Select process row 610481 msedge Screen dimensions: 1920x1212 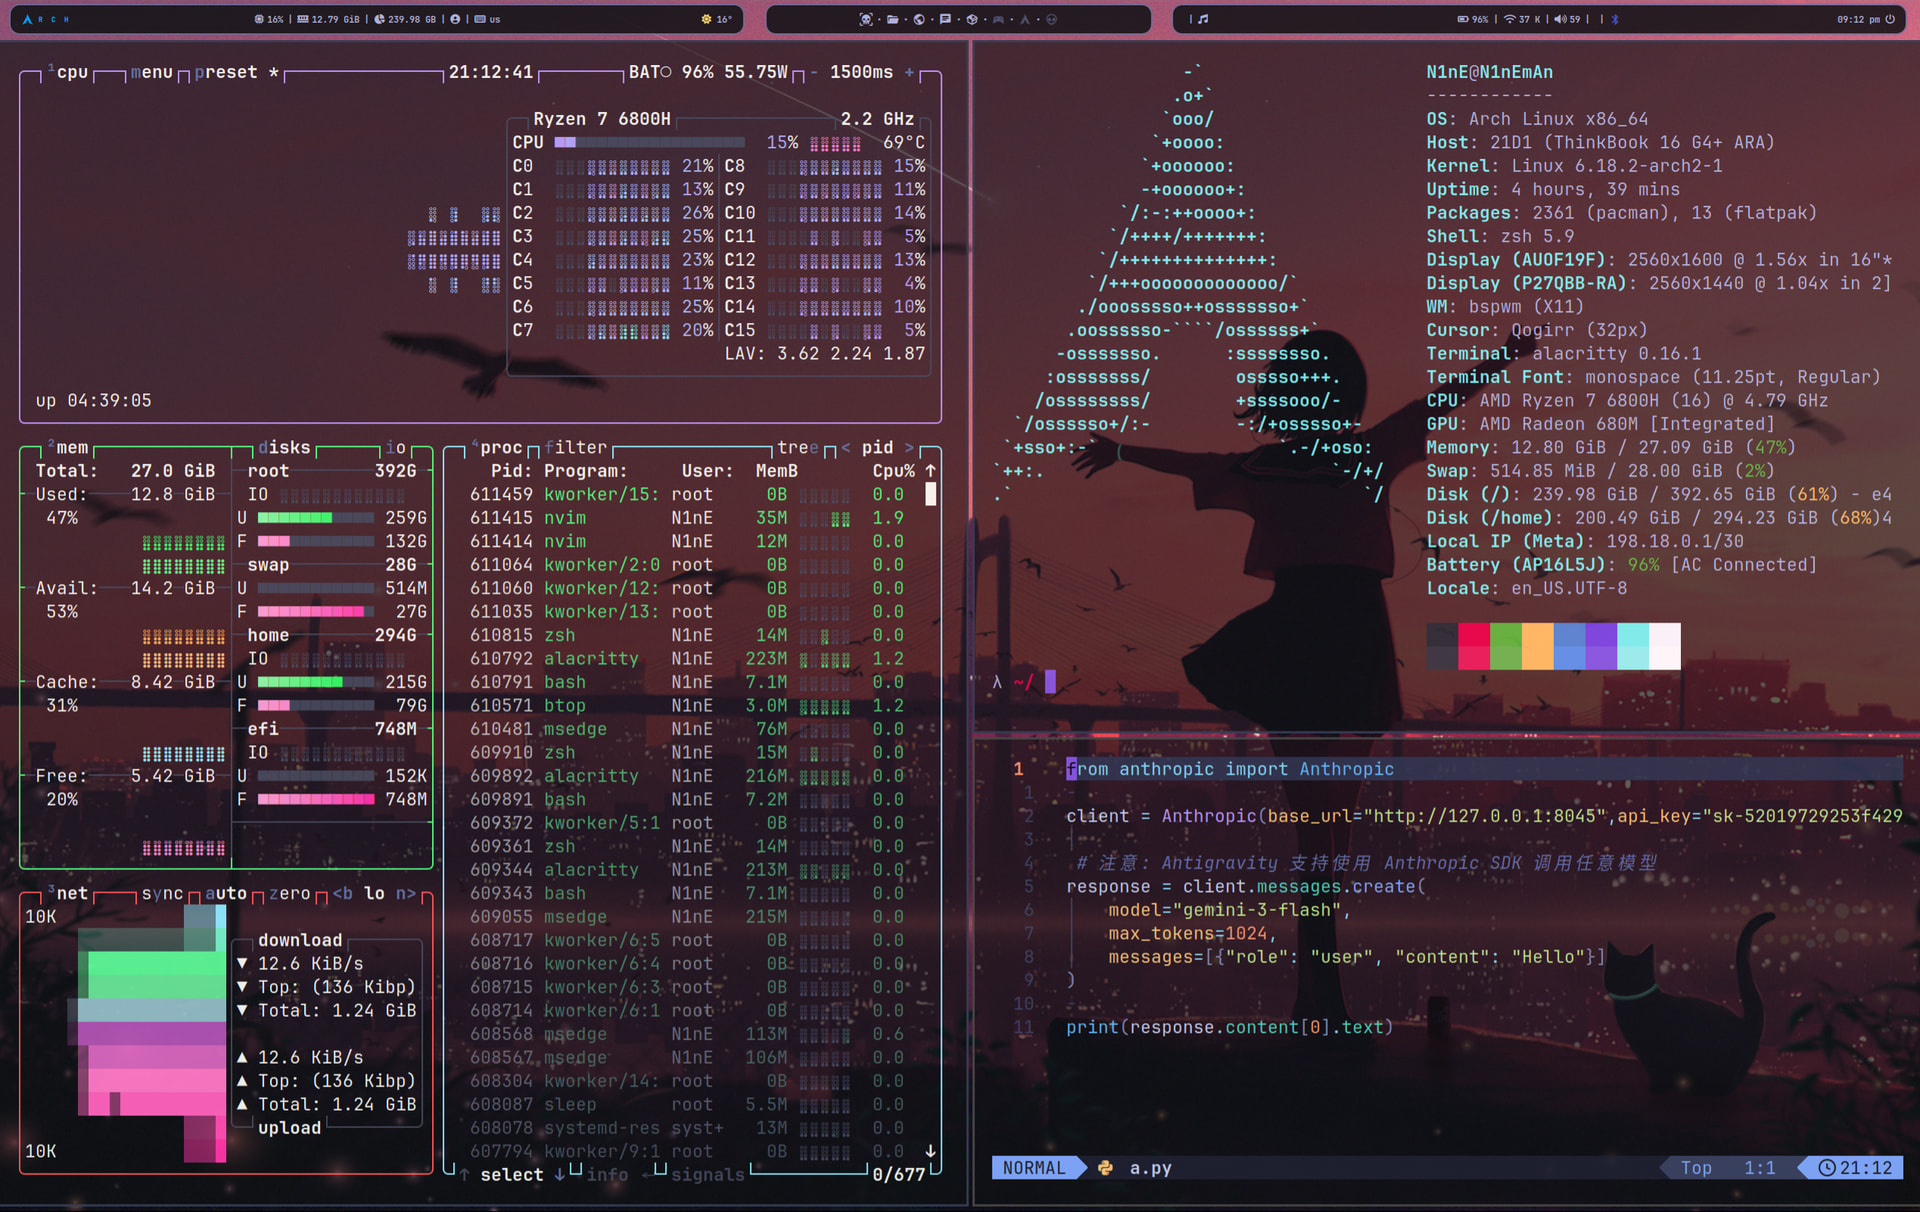point(688,728)
